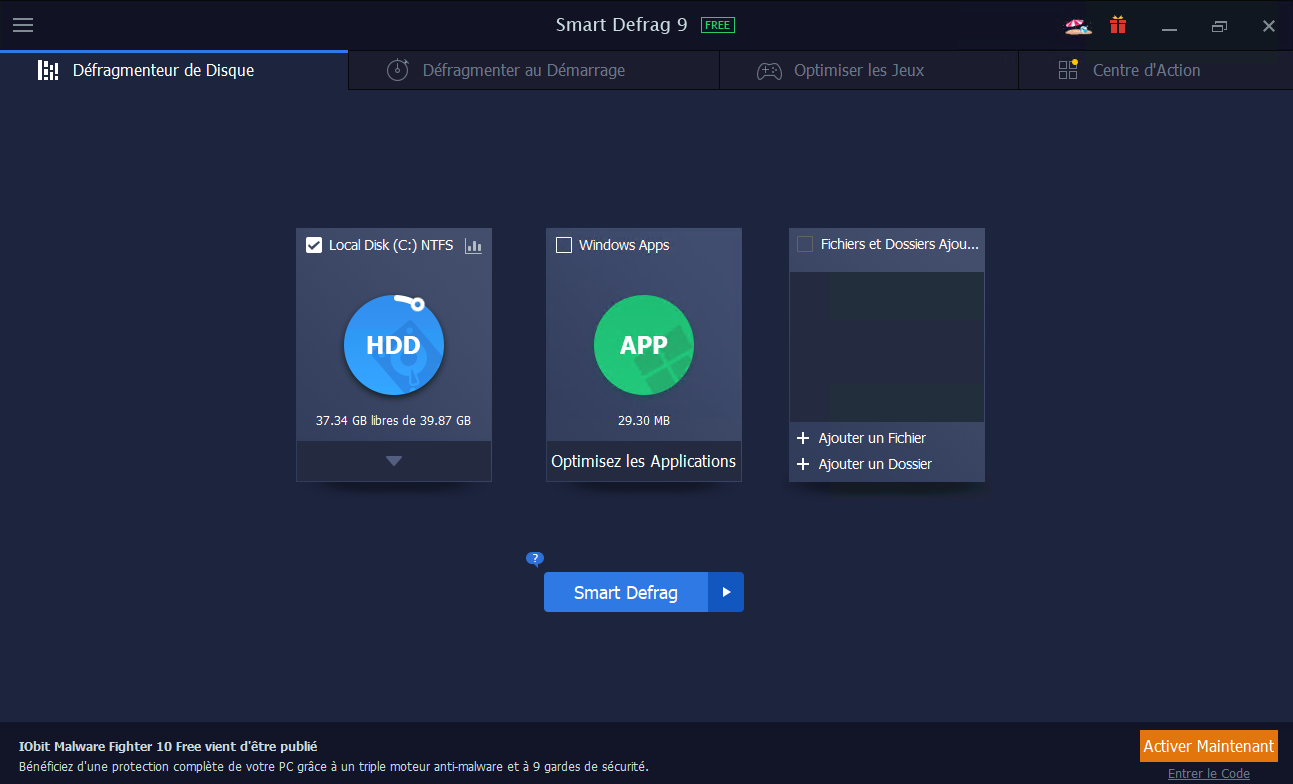Click IObit Malware Fighter 10 Free announcement
Image resolution: width=1293 pixels, height=784 pixels.
168,746
